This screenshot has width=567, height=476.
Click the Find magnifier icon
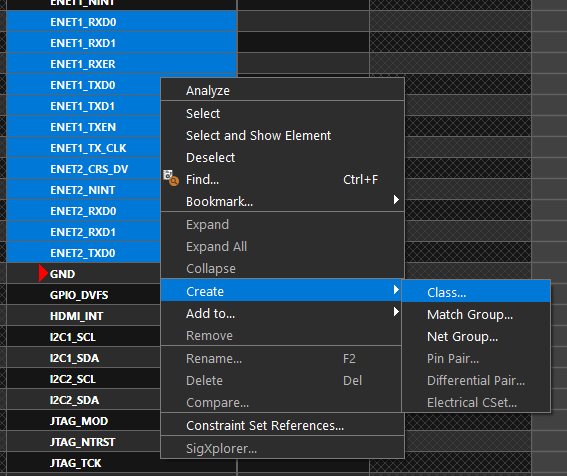tap(171, 178)
